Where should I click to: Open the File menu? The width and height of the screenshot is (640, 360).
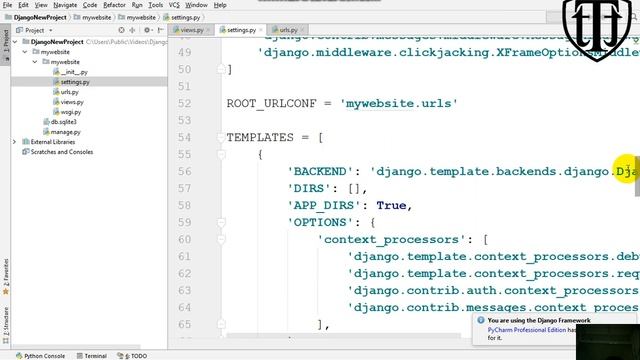[7, 5]
